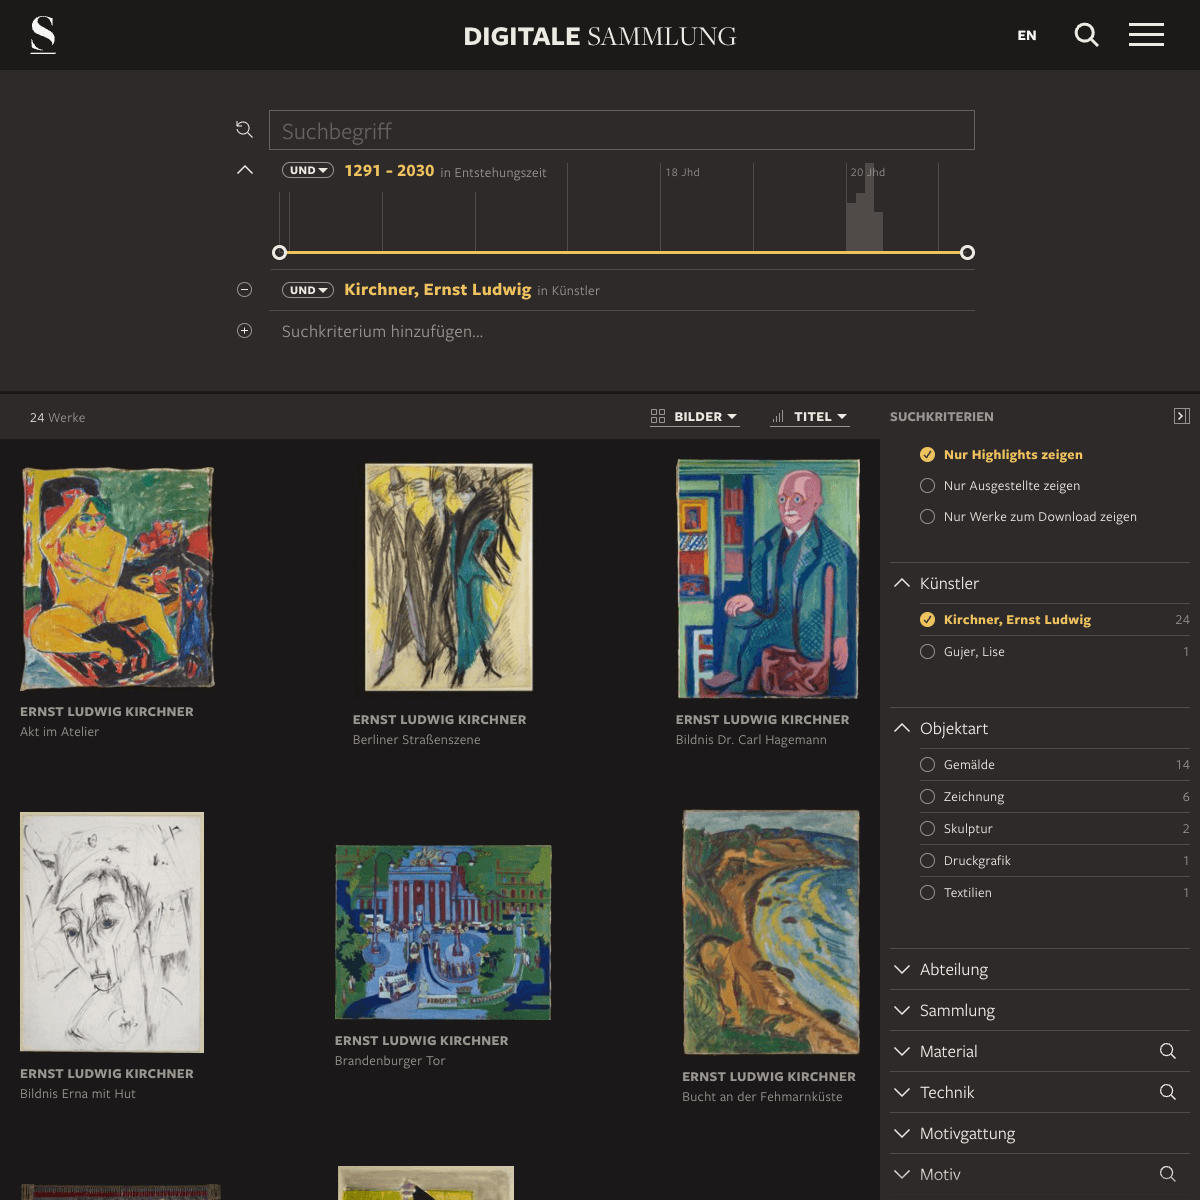1200x1200 pixels.
Task: Open the Bildnis Dr. Carl Hagemann painting
Action: pyautogui.click(x=768, y=578)
